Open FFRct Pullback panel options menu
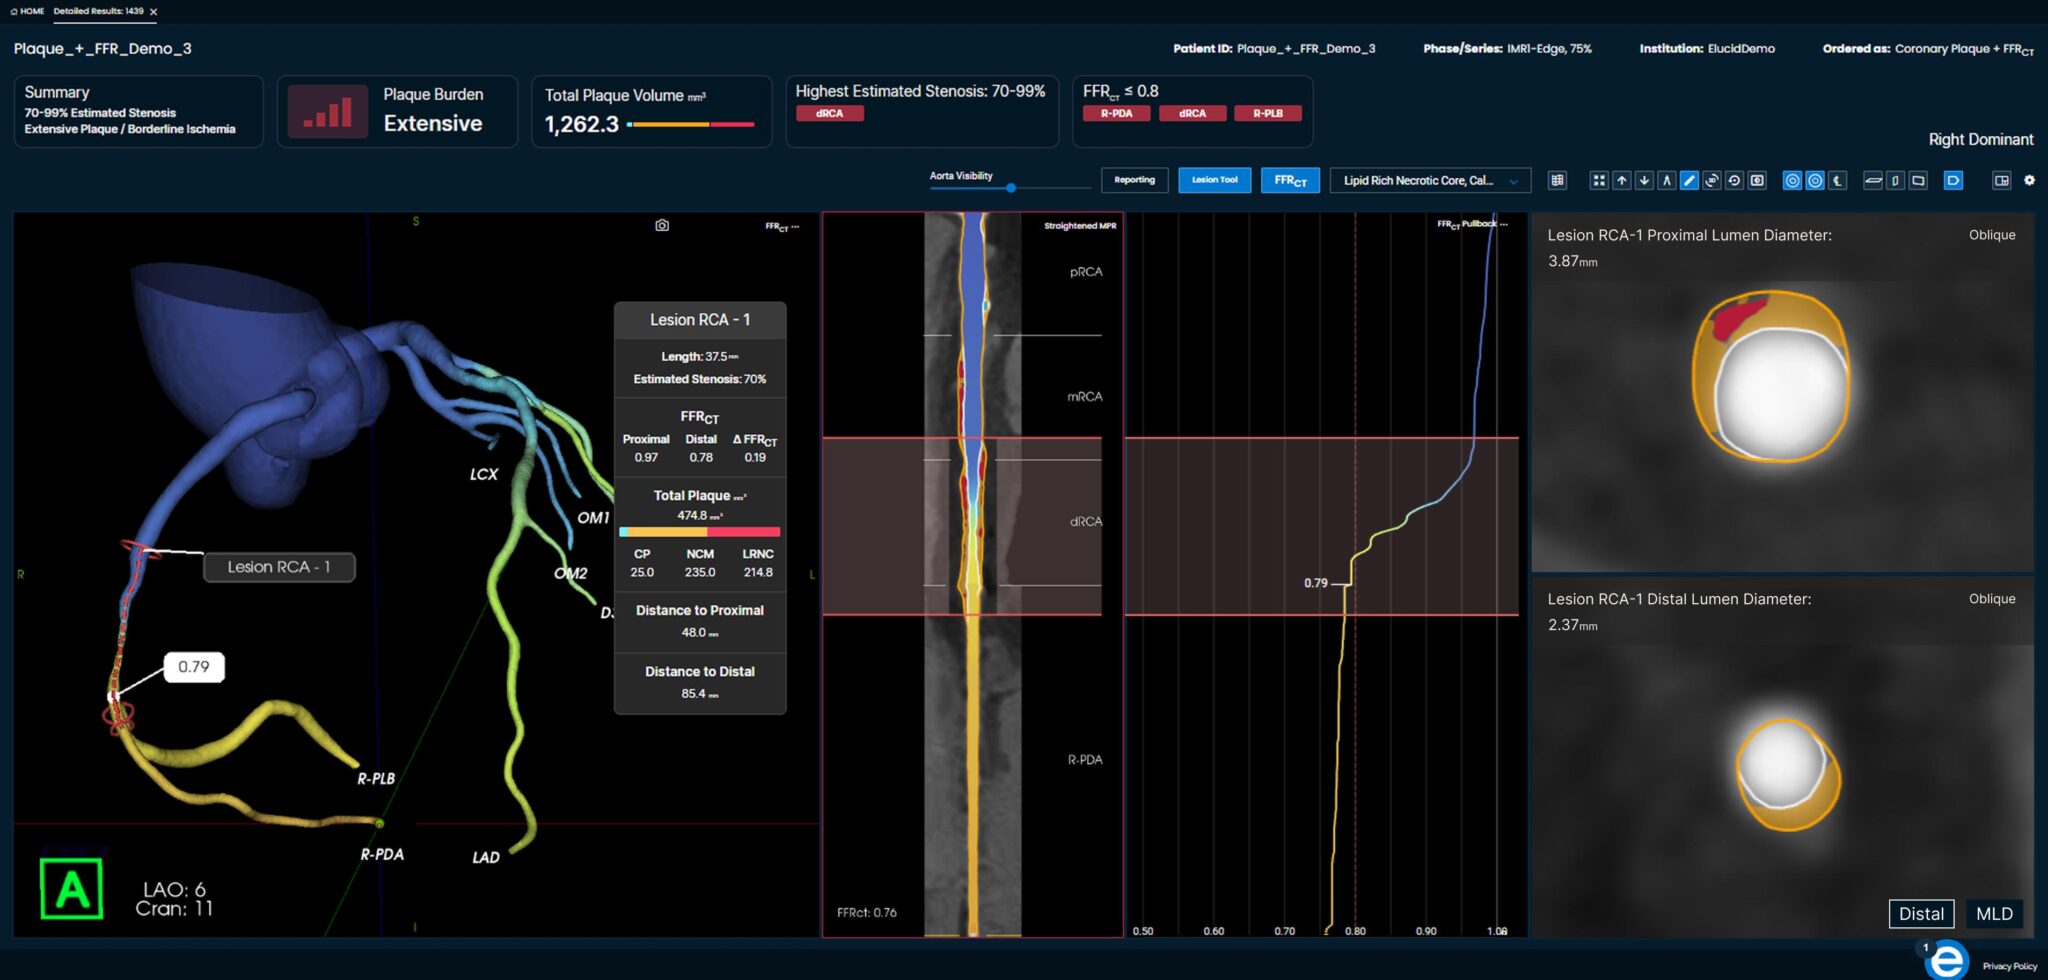 coord(1472,224)
